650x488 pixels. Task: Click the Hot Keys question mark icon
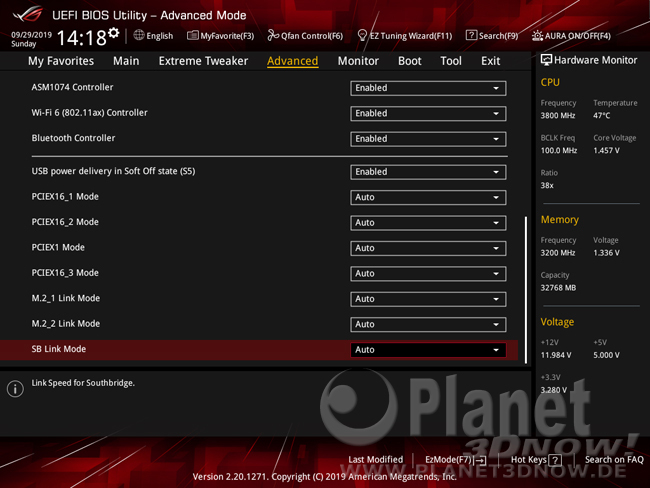555,460
